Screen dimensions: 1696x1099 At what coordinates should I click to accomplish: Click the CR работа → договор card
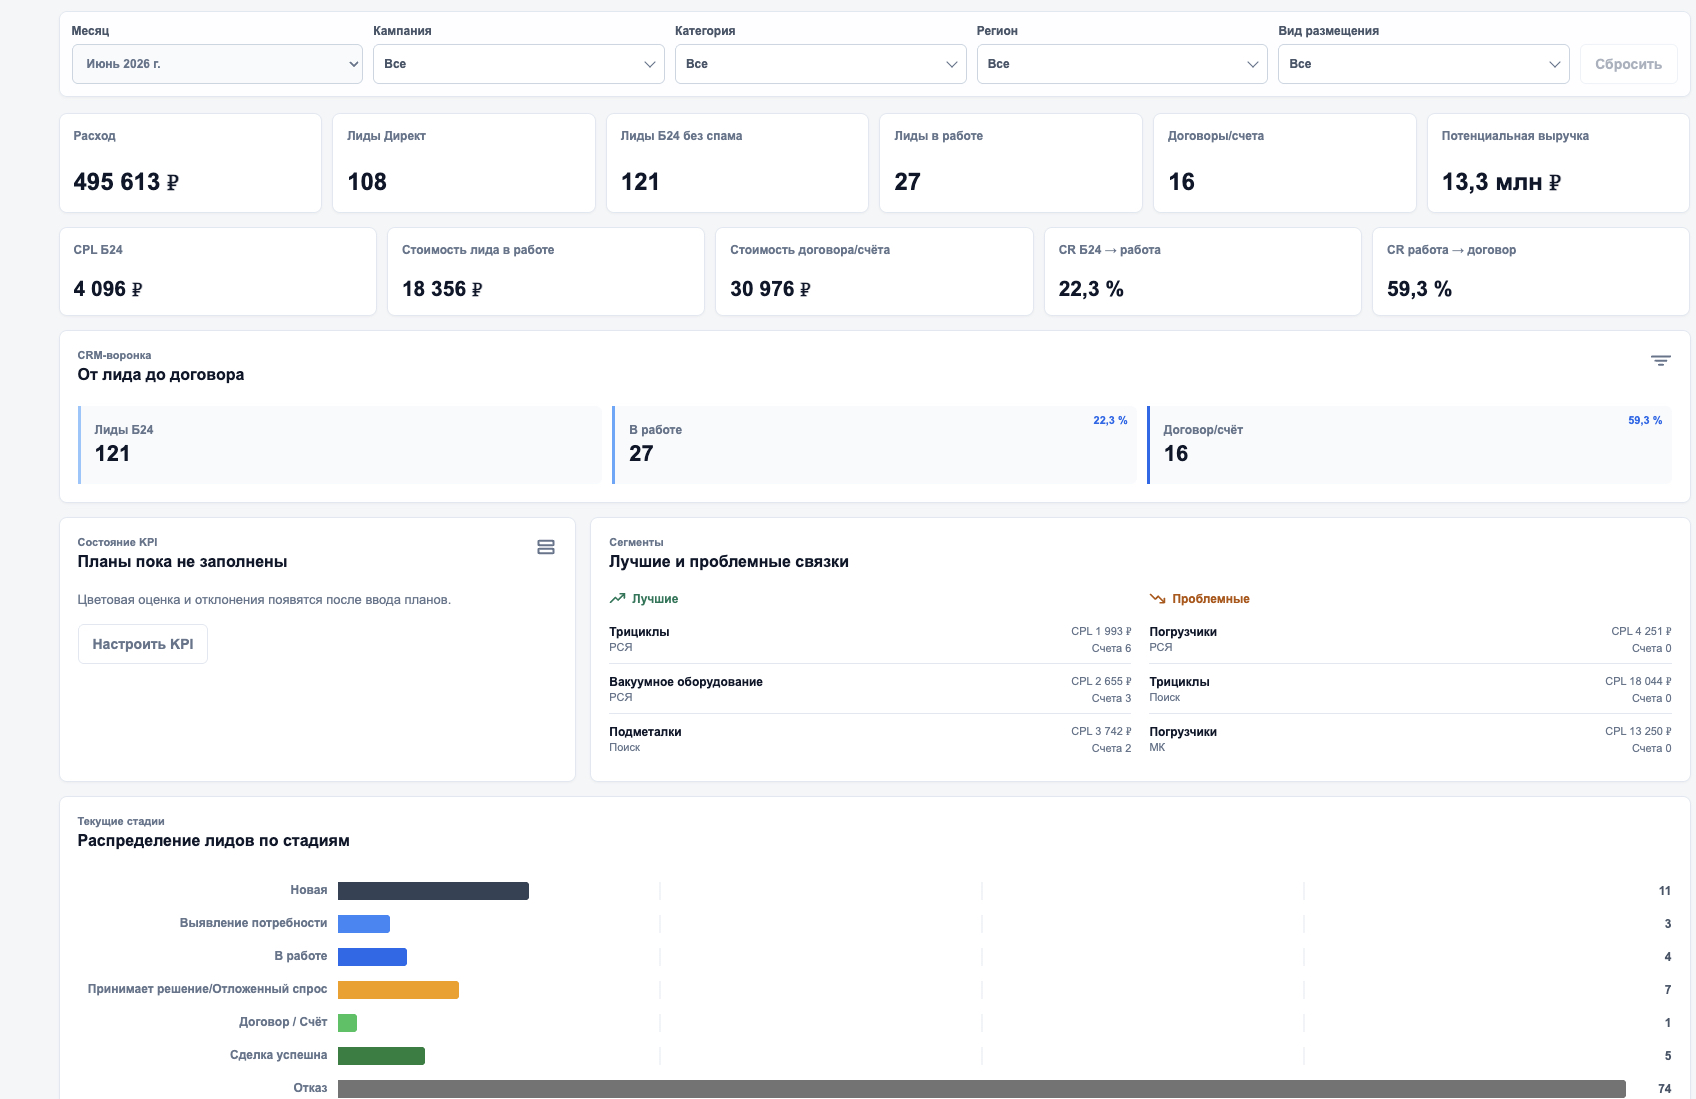(x=1531, y=272)
